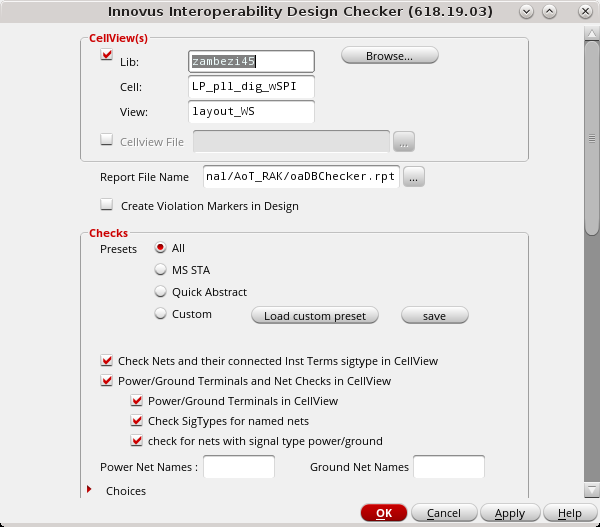The width and height of the screenshot is (600, 527).
Task: Enable Create Violation Markers in Design
Action: point(106,204)
